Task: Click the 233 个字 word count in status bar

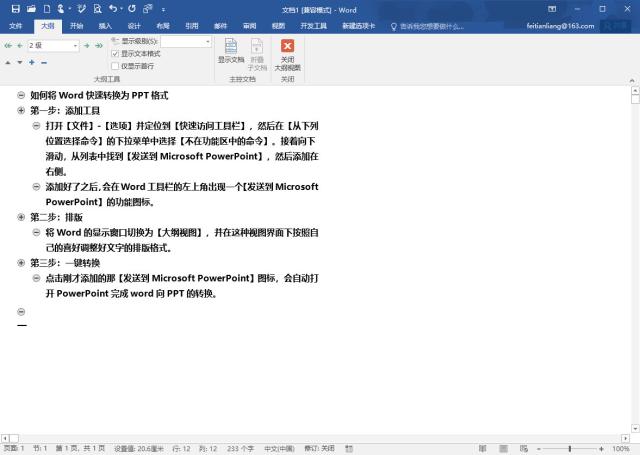Action: tap(240, 448)
